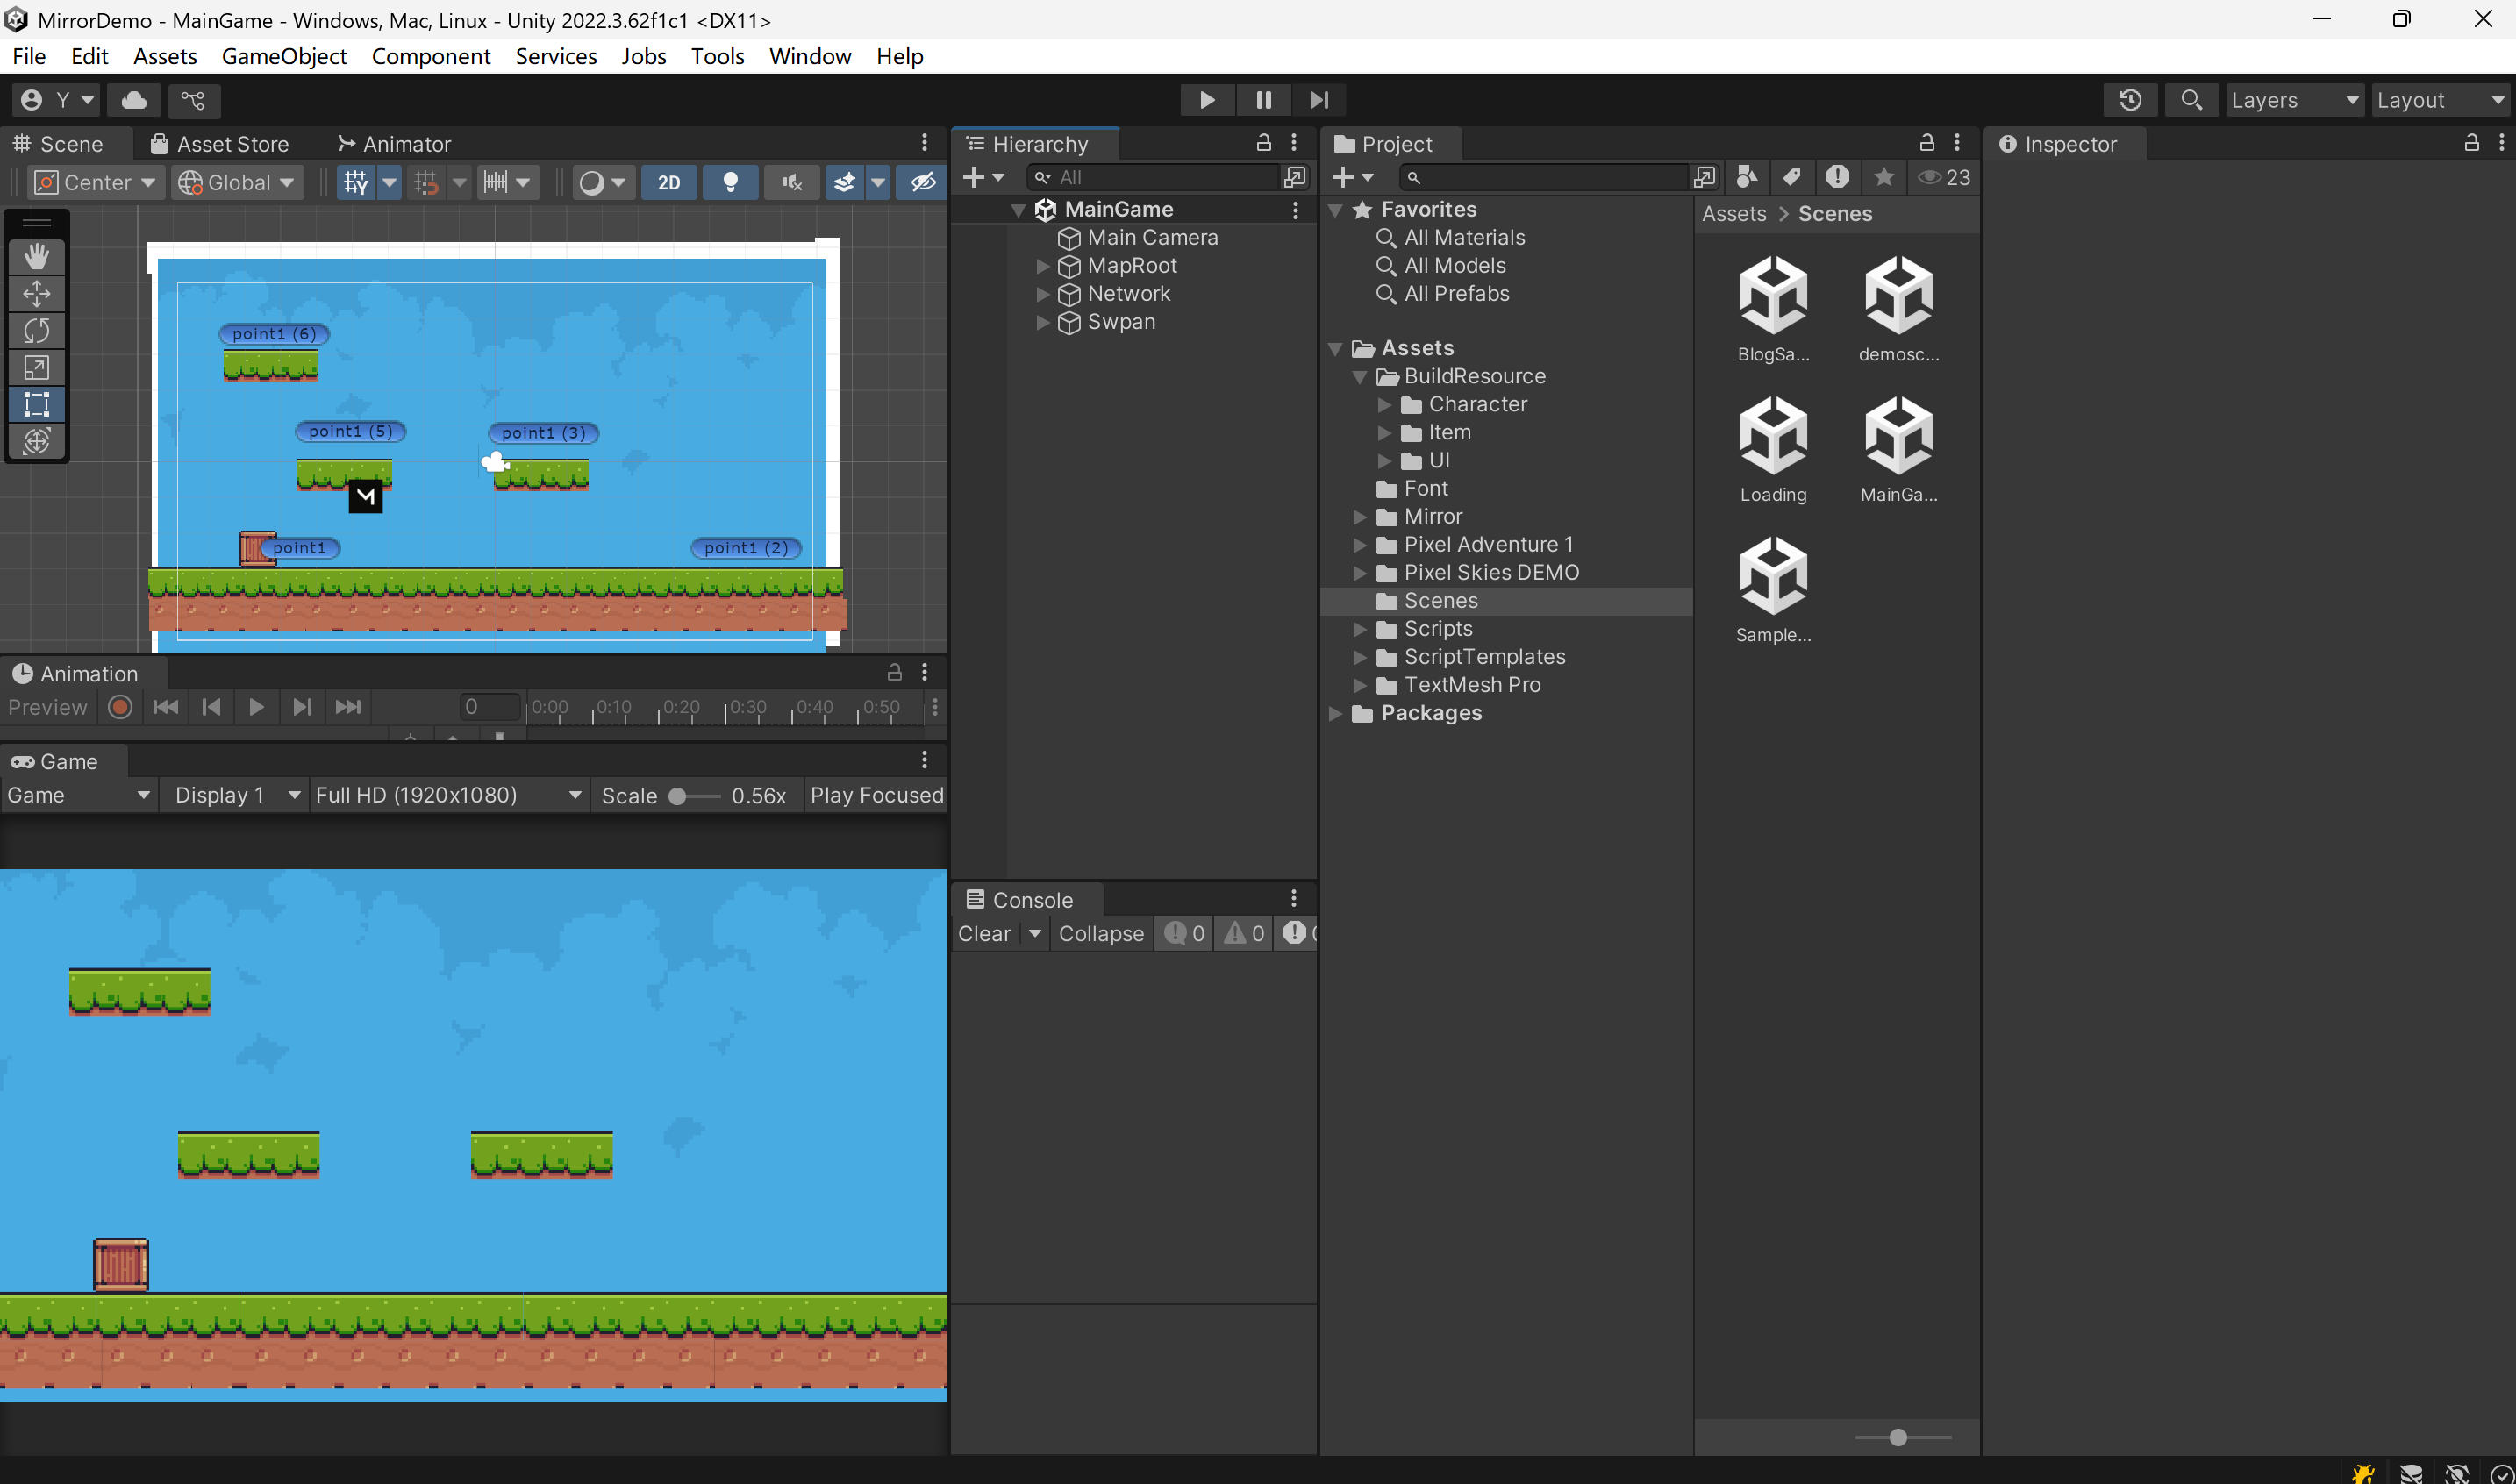
Task: Switch to the Animator tab
Action: click(x=395, y=144)
